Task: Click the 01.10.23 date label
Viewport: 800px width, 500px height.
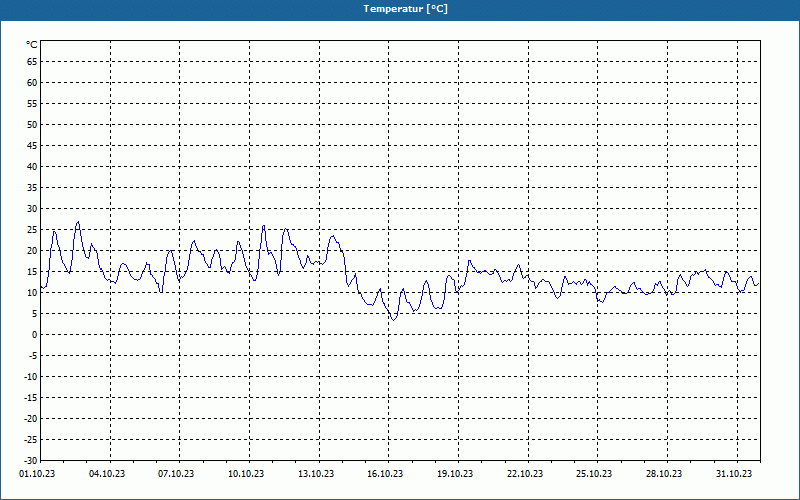Action: [37, 474]
